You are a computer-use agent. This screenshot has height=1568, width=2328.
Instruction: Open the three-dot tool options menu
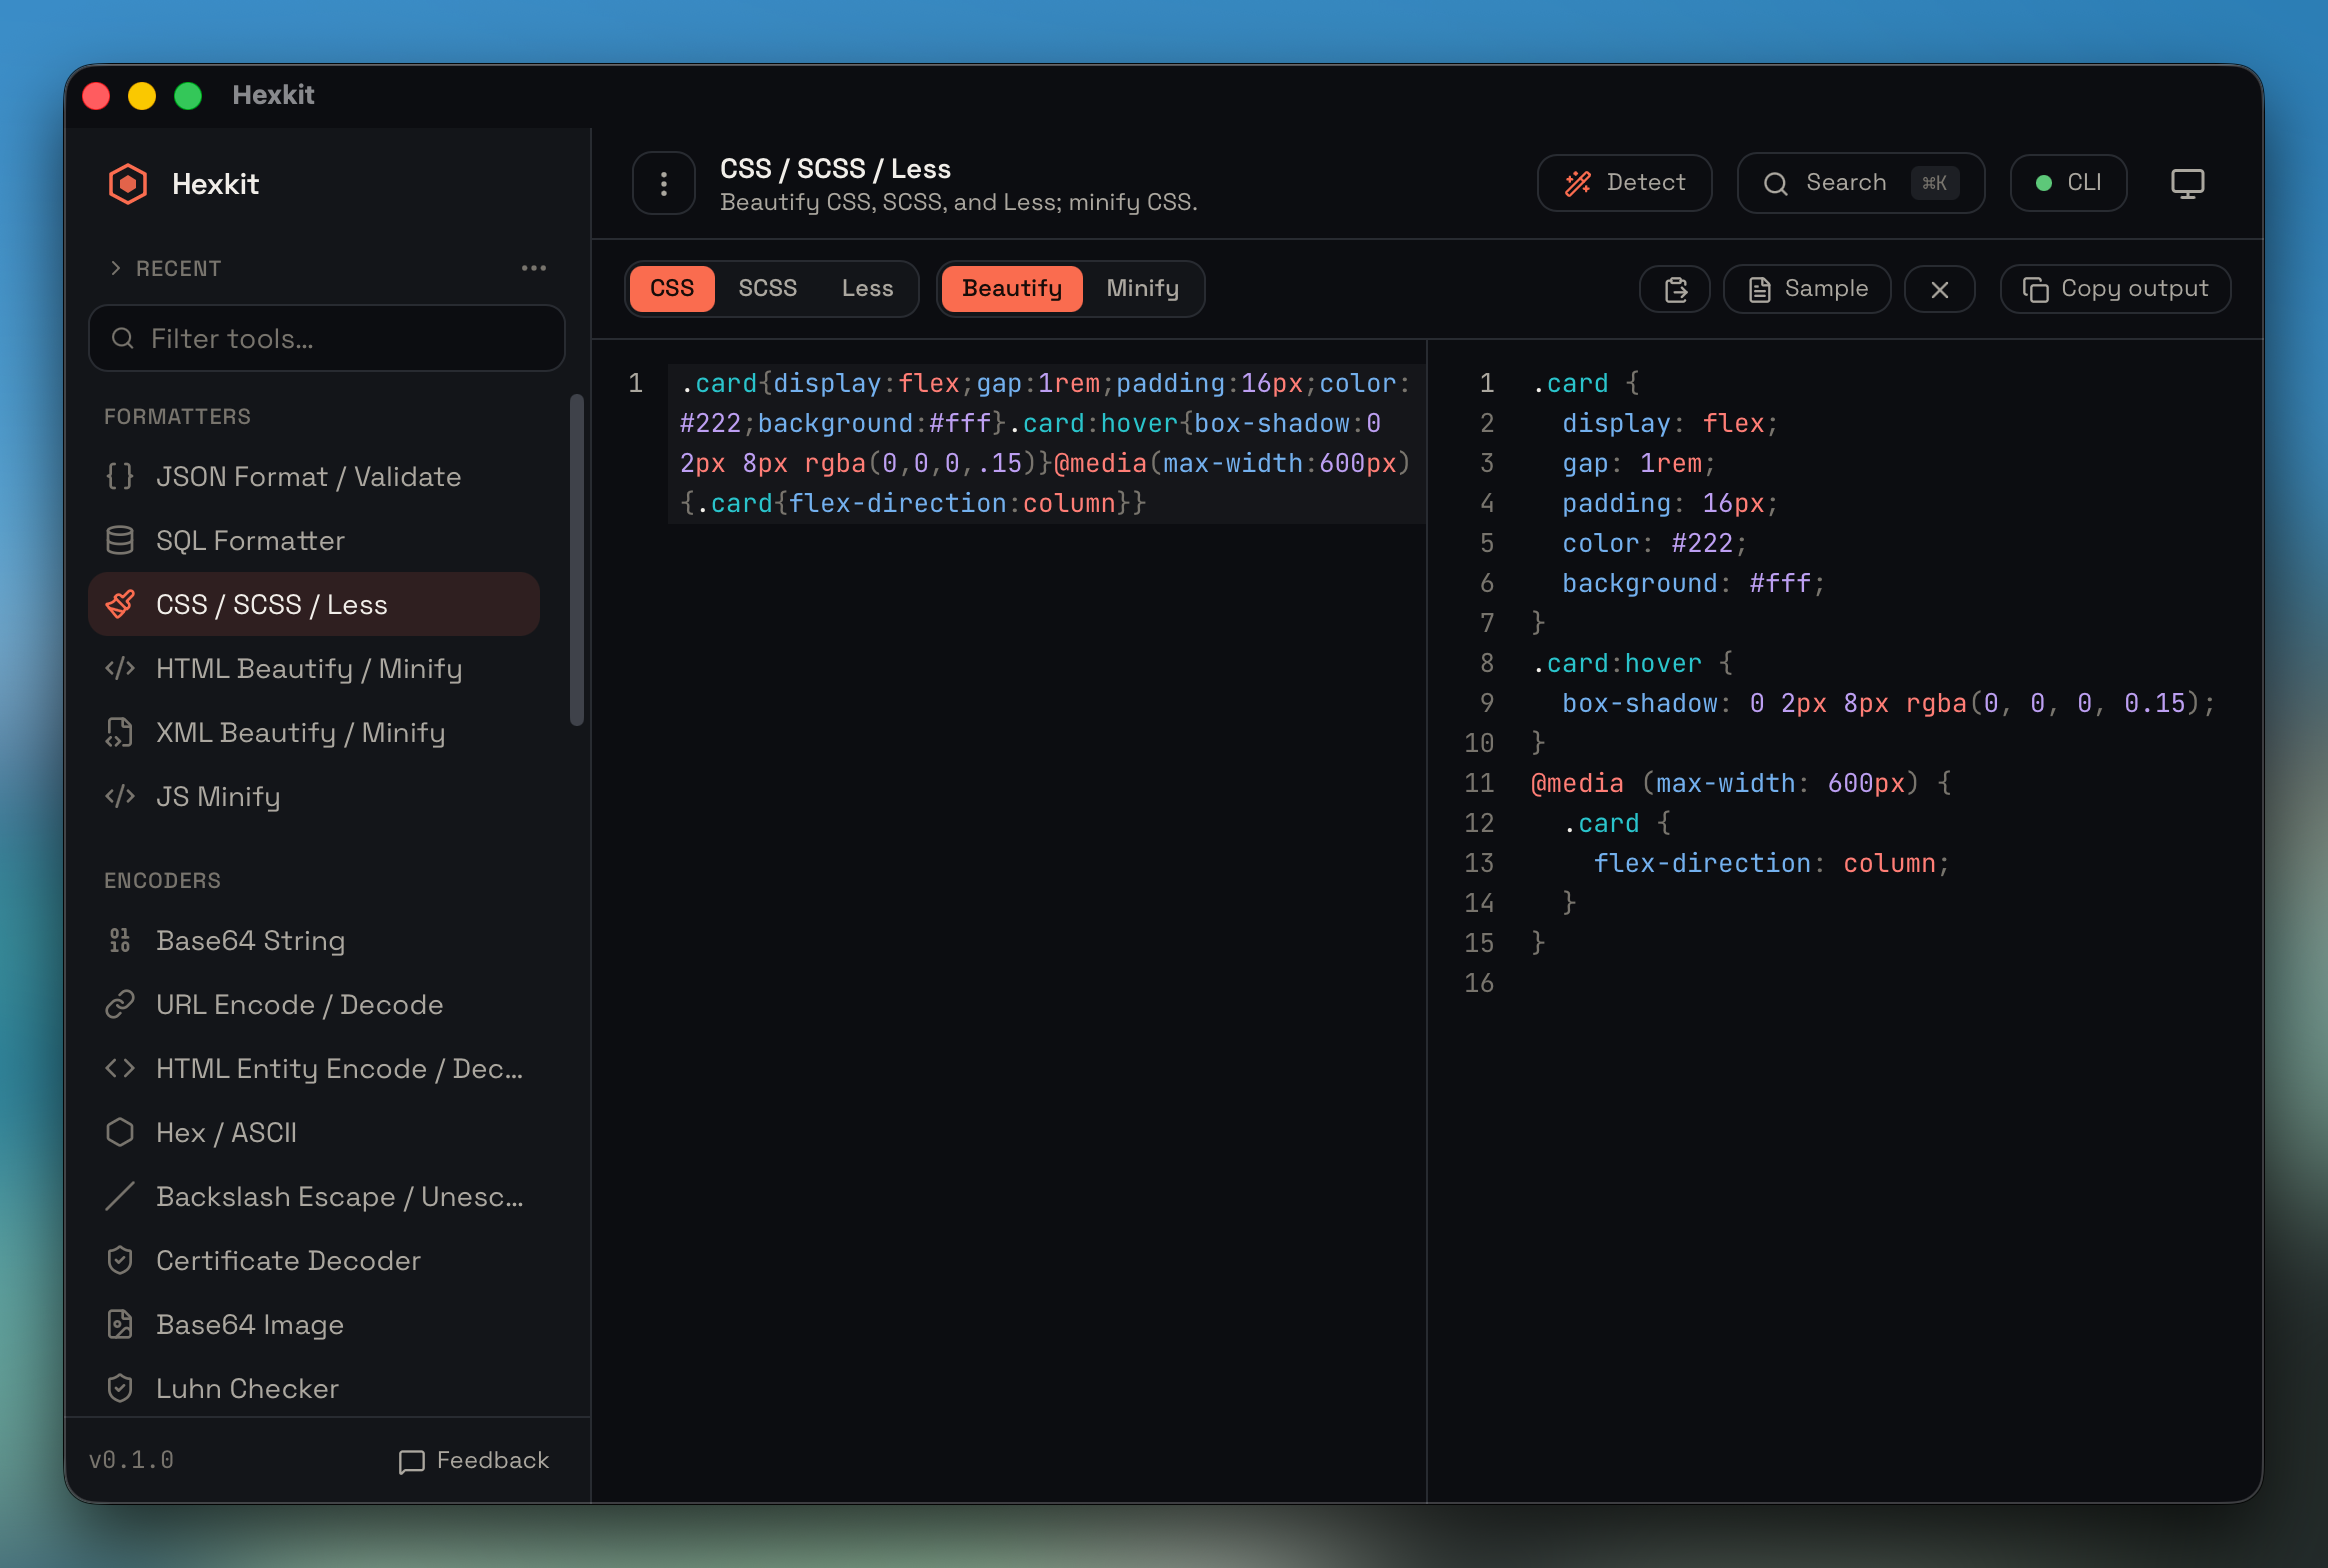pos(664,183)
